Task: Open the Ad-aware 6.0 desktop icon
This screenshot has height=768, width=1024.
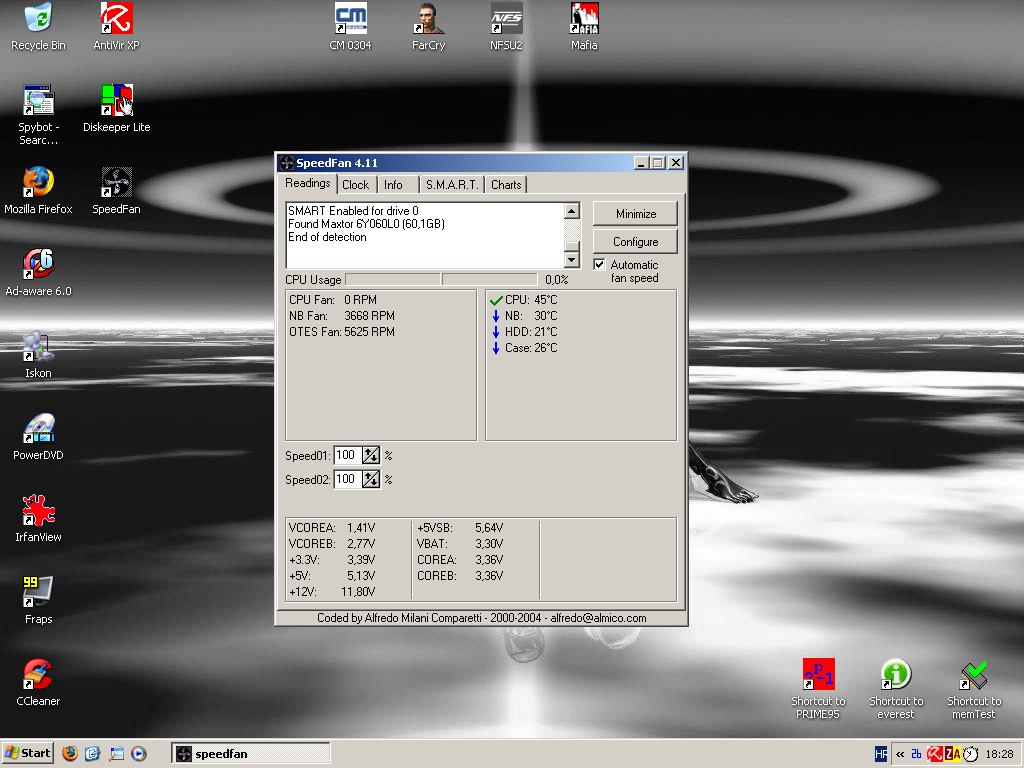Action: (x=38, y=265)
